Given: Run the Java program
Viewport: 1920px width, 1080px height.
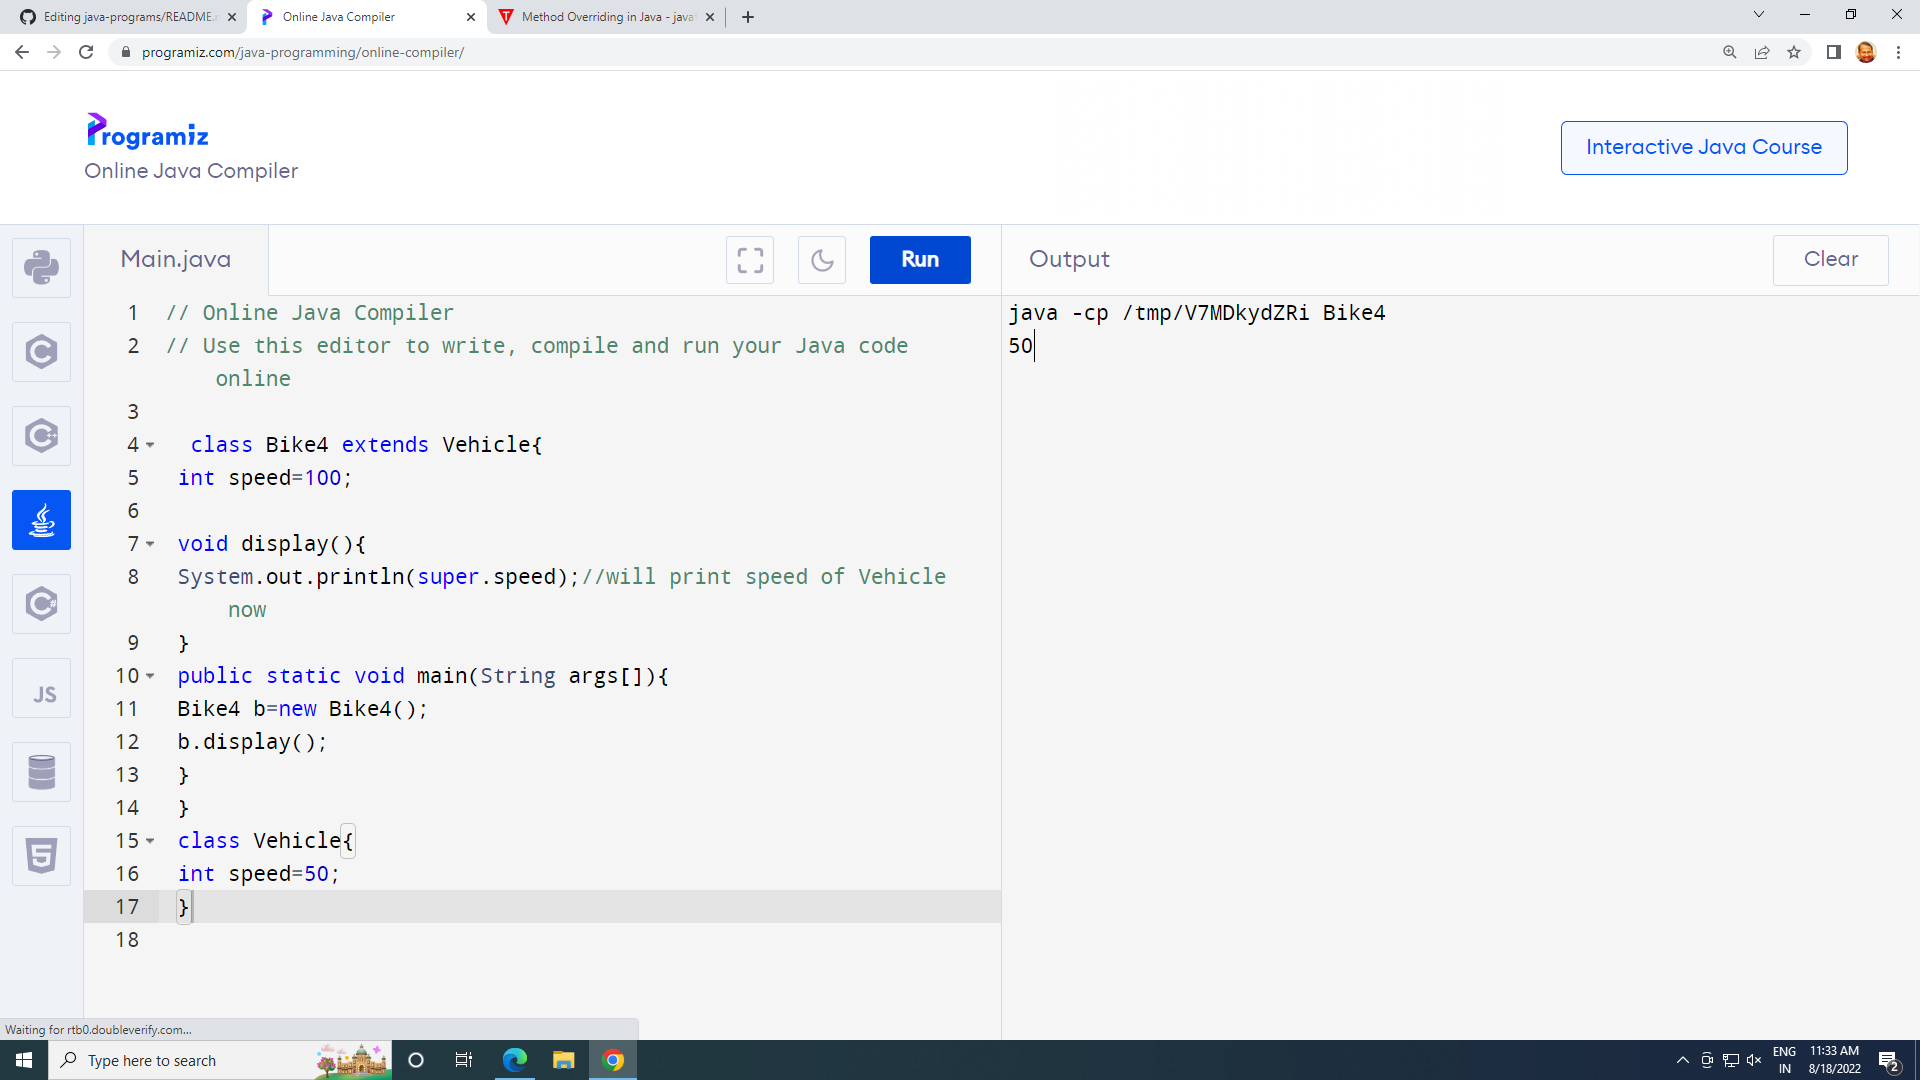Looking at the screenshot, I should (919, 259).
